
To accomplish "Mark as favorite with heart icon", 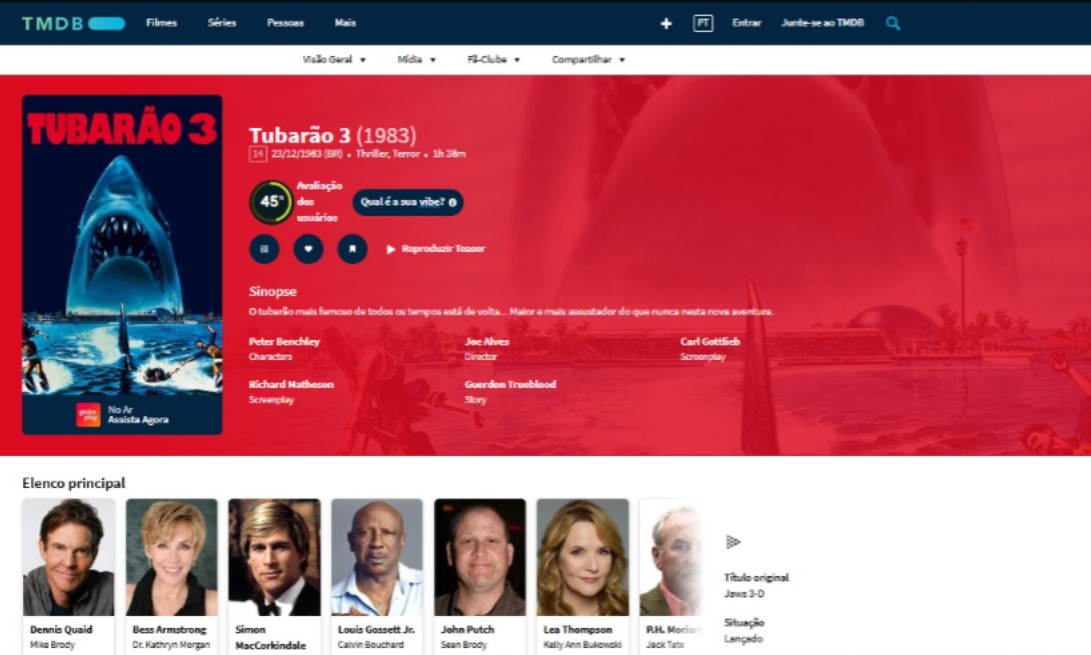I will point(308,248).
